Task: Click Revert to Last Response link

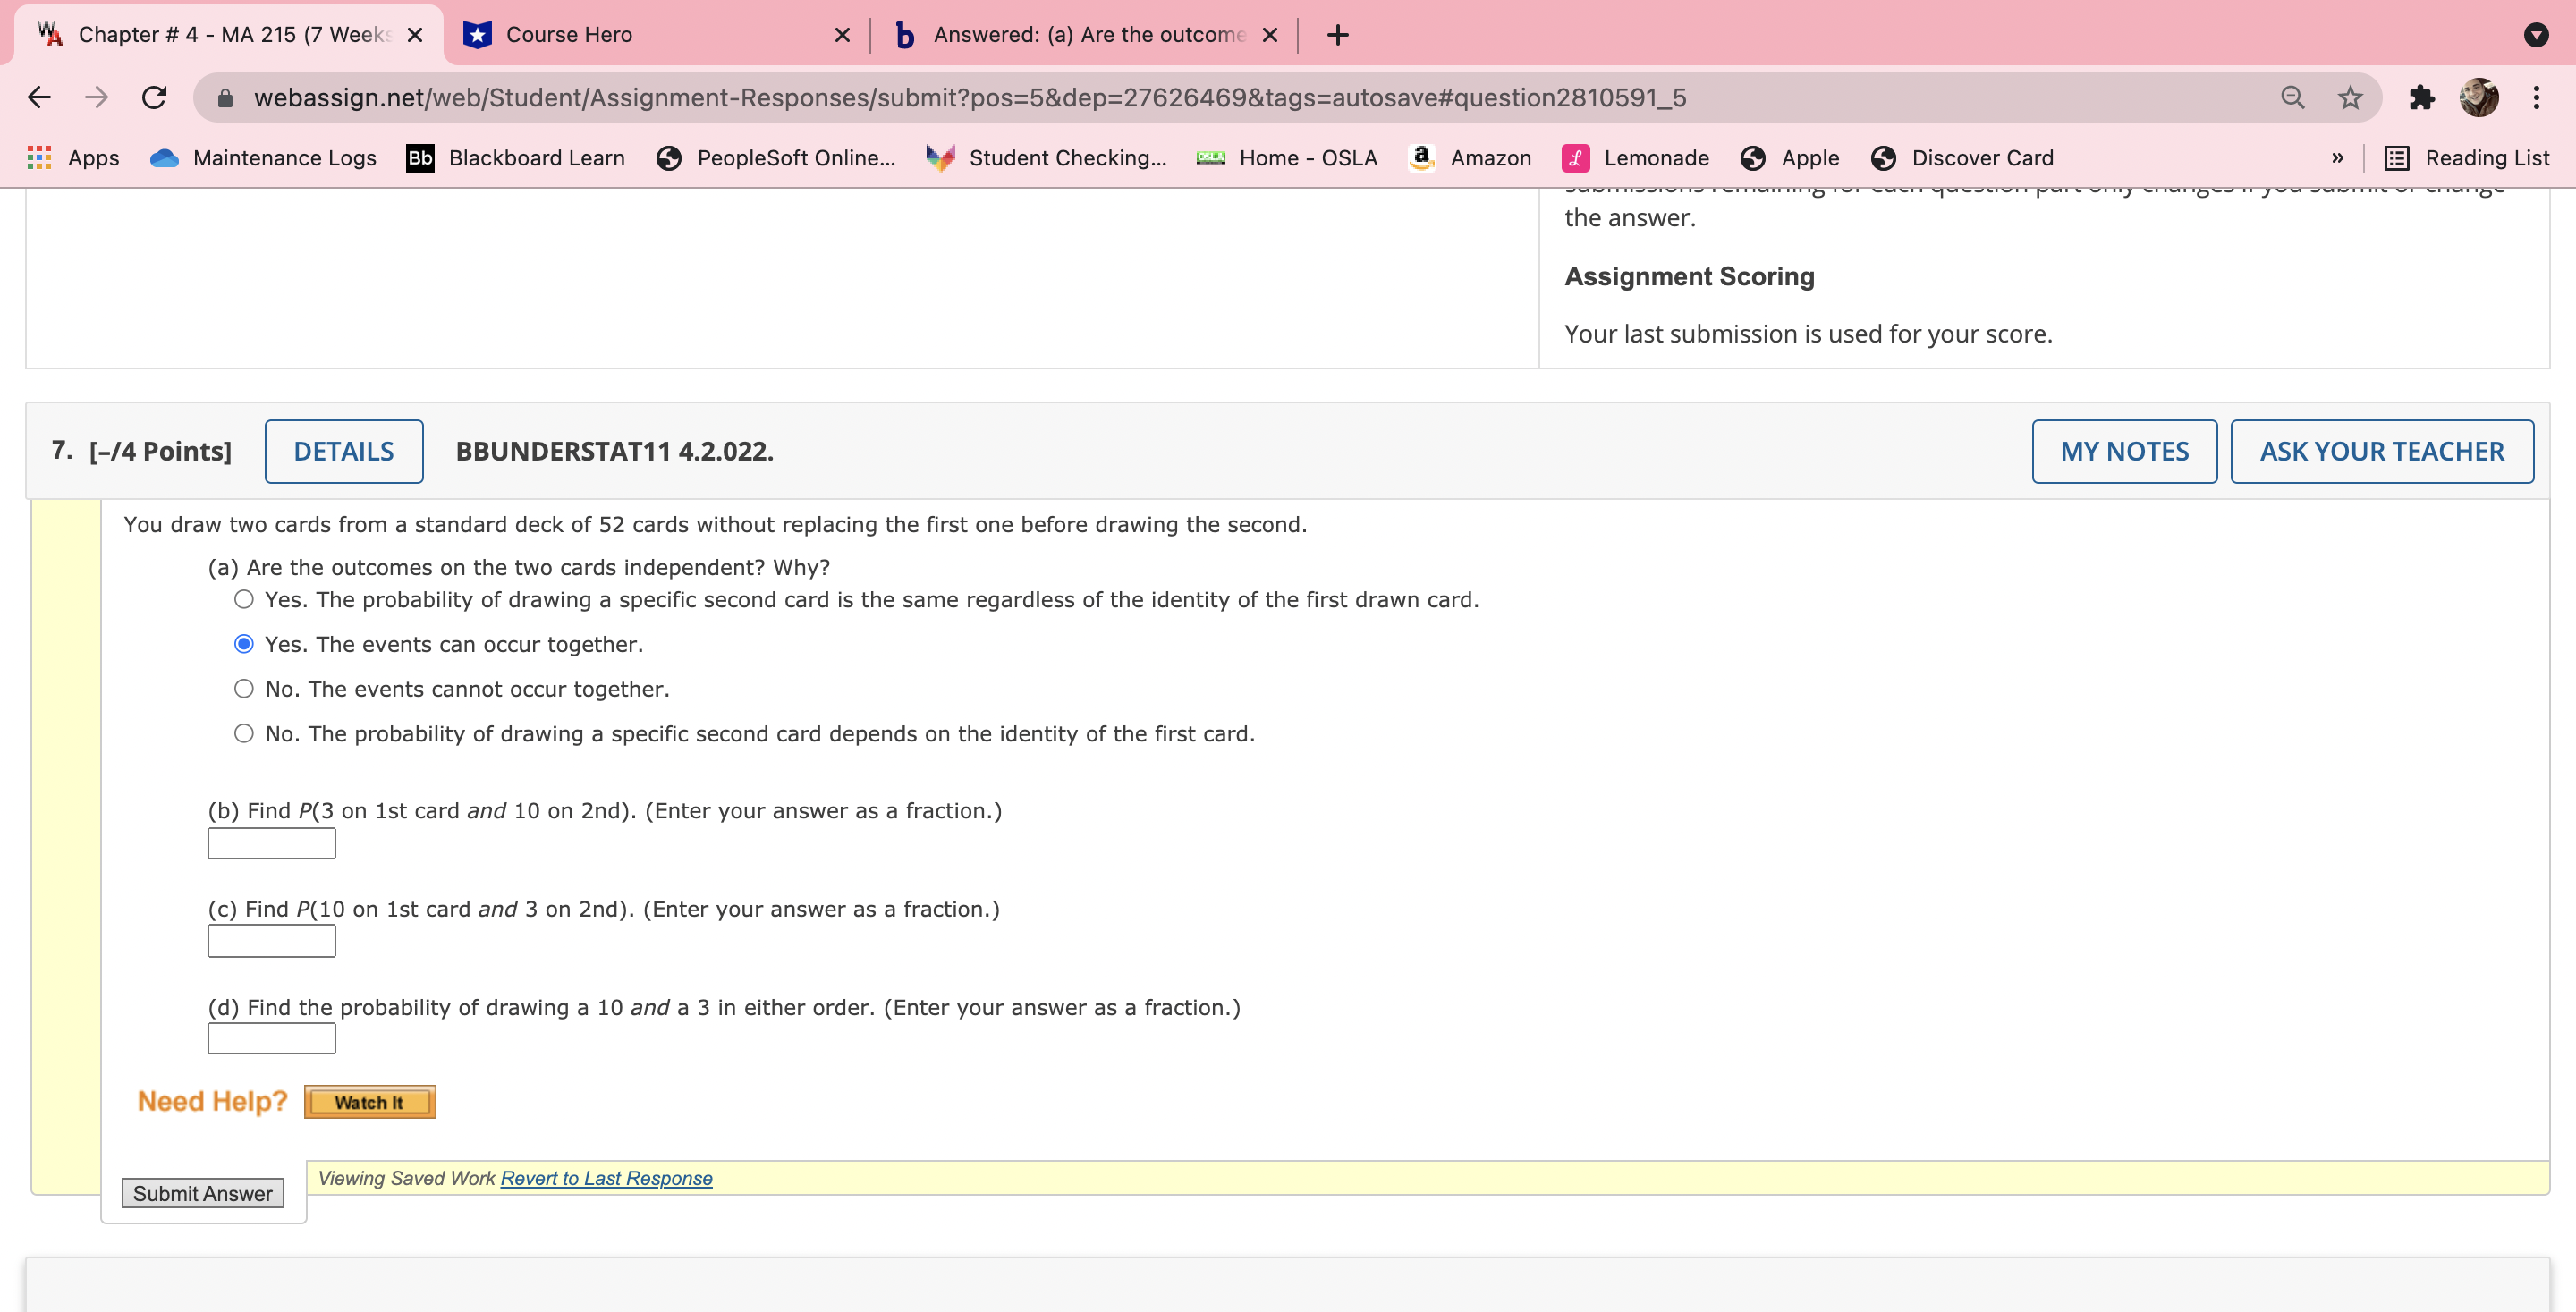Action: (606, 1178)
